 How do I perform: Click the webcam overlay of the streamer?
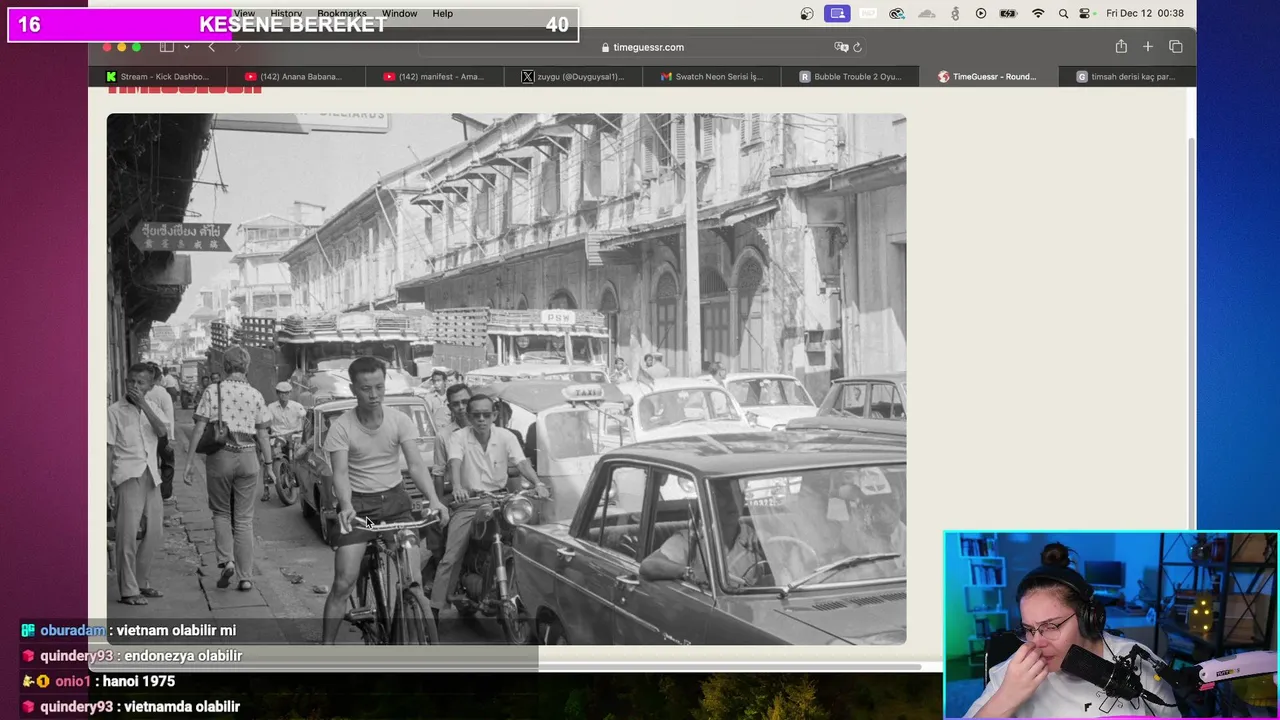tap(1111, 626)
